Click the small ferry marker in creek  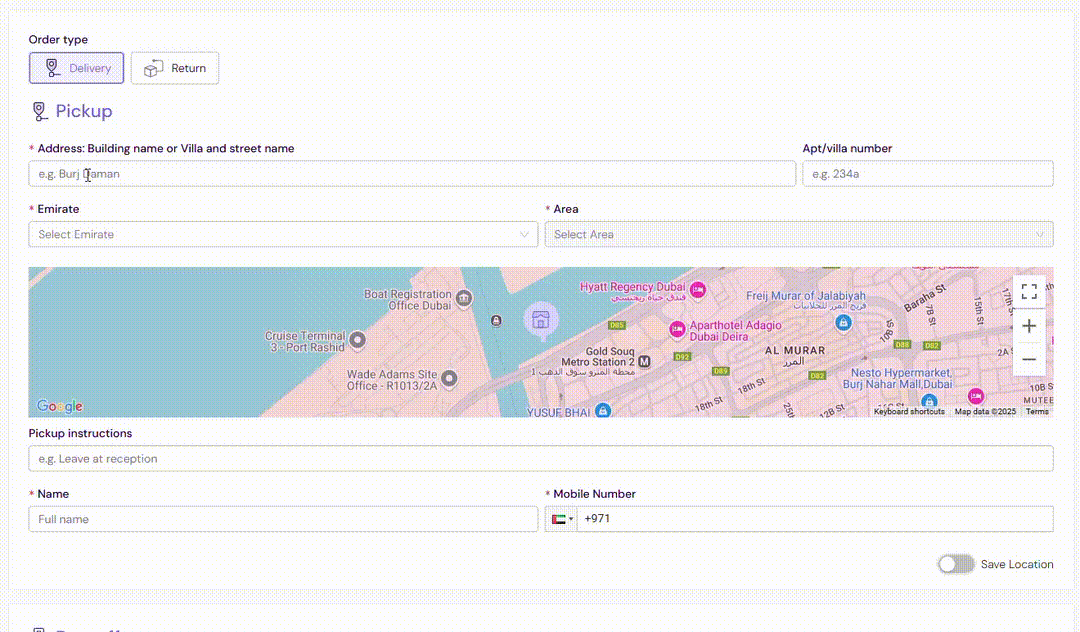496,321
